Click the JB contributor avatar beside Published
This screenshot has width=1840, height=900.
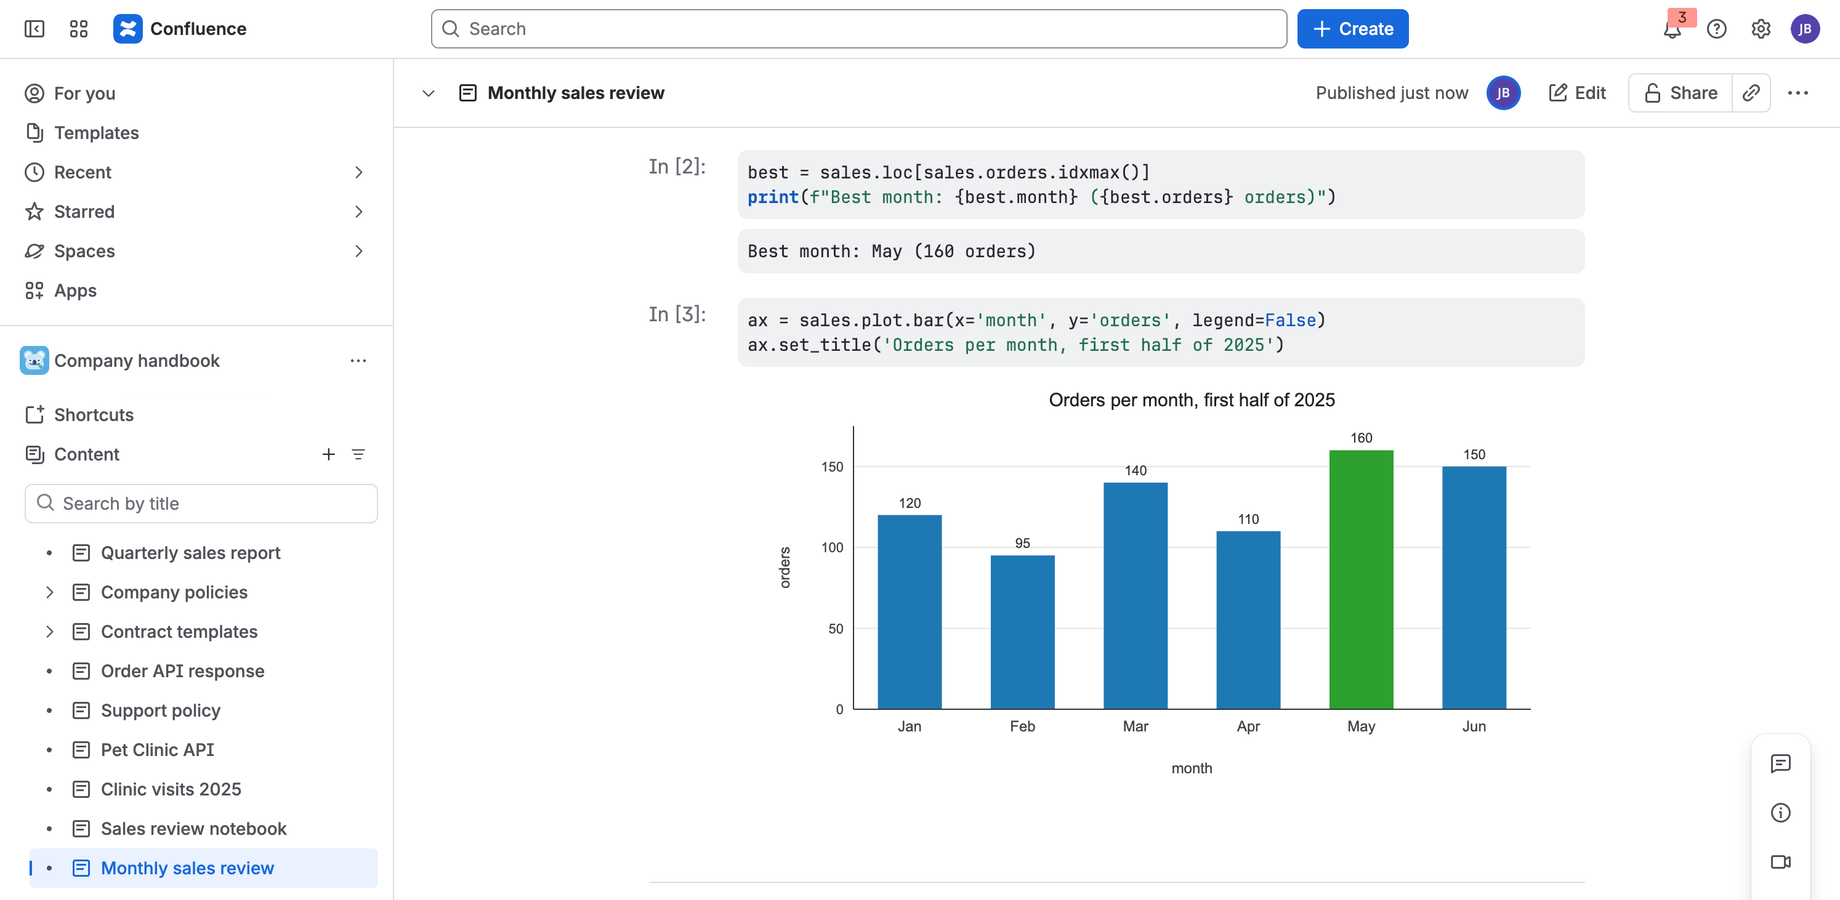[x=1503, y=93]
